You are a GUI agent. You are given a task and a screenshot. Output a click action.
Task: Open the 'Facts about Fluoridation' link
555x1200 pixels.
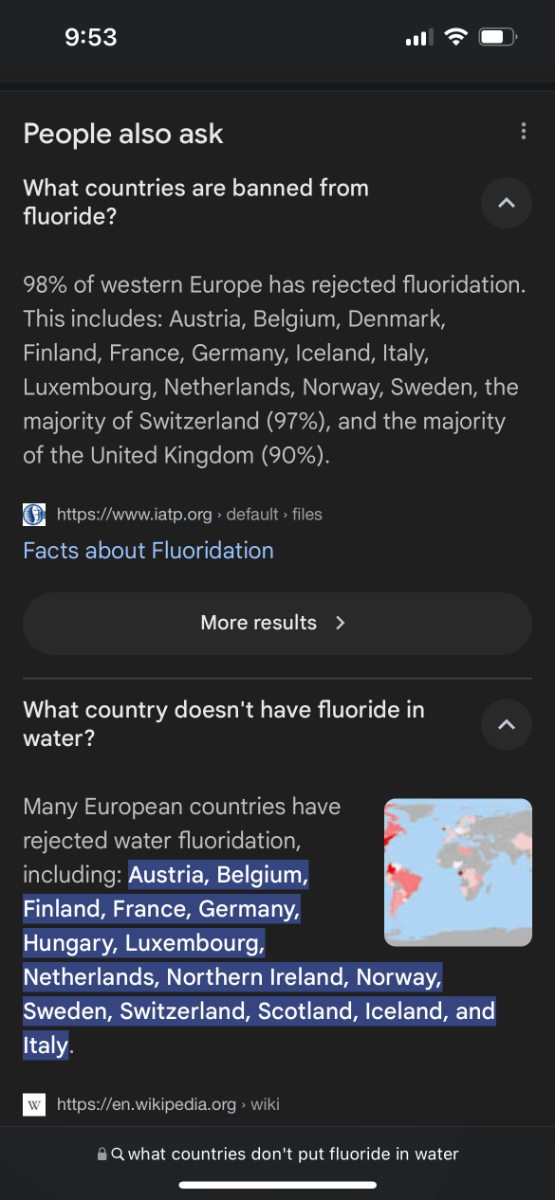click(148, 550)
